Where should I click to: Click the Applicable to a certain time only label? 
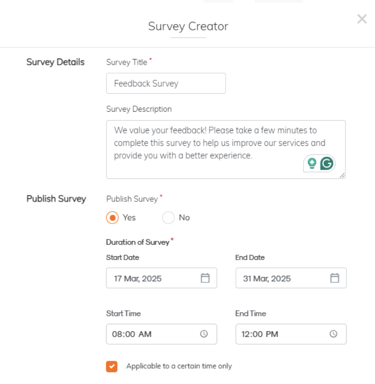(x=179, y=366)
